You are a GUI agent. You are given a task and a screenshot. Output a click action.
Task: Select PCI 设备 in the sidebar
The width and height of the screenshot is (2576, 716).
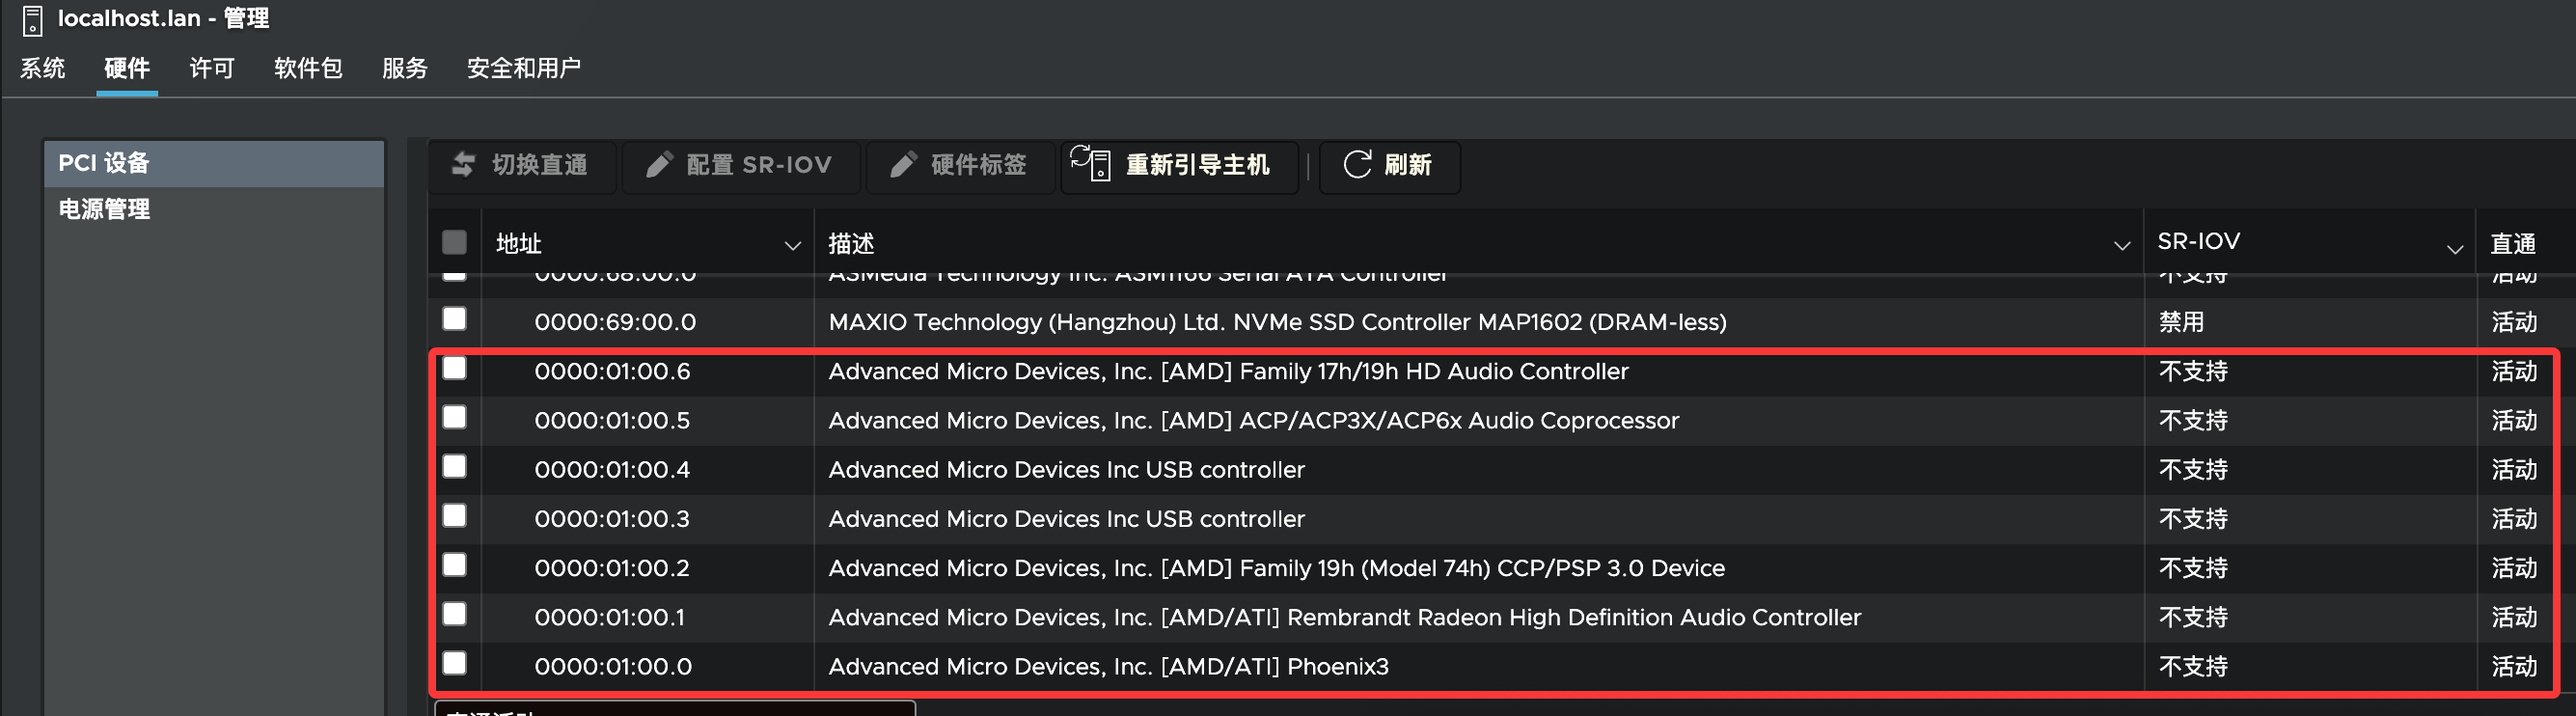(214, 163)
